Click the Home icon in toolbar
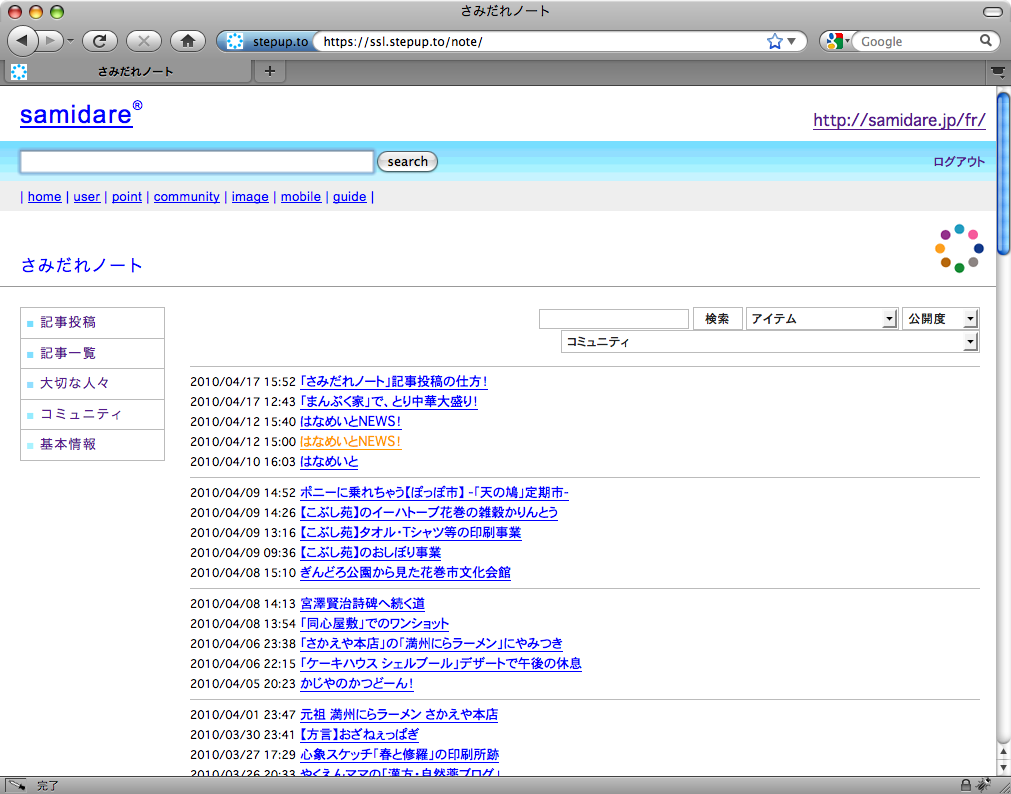The height and width of the screenshot is (794, 1011). (187, 41)
